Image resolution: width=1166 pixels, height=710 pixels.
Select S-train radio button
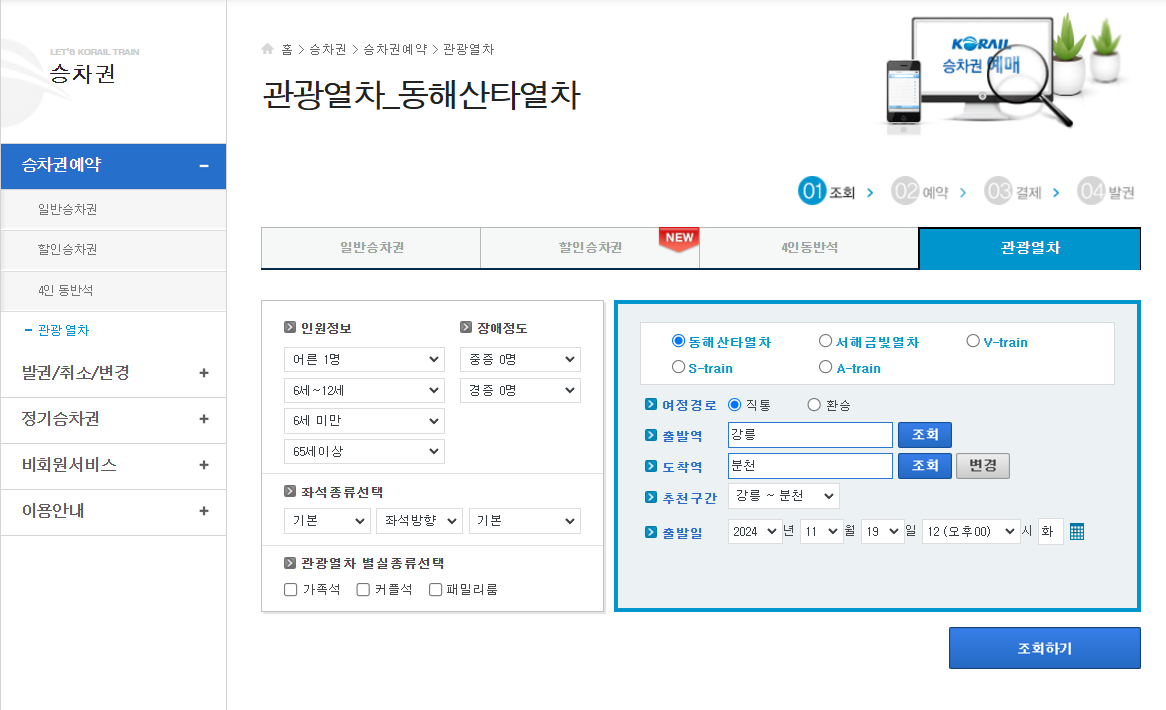coord(678,367)
